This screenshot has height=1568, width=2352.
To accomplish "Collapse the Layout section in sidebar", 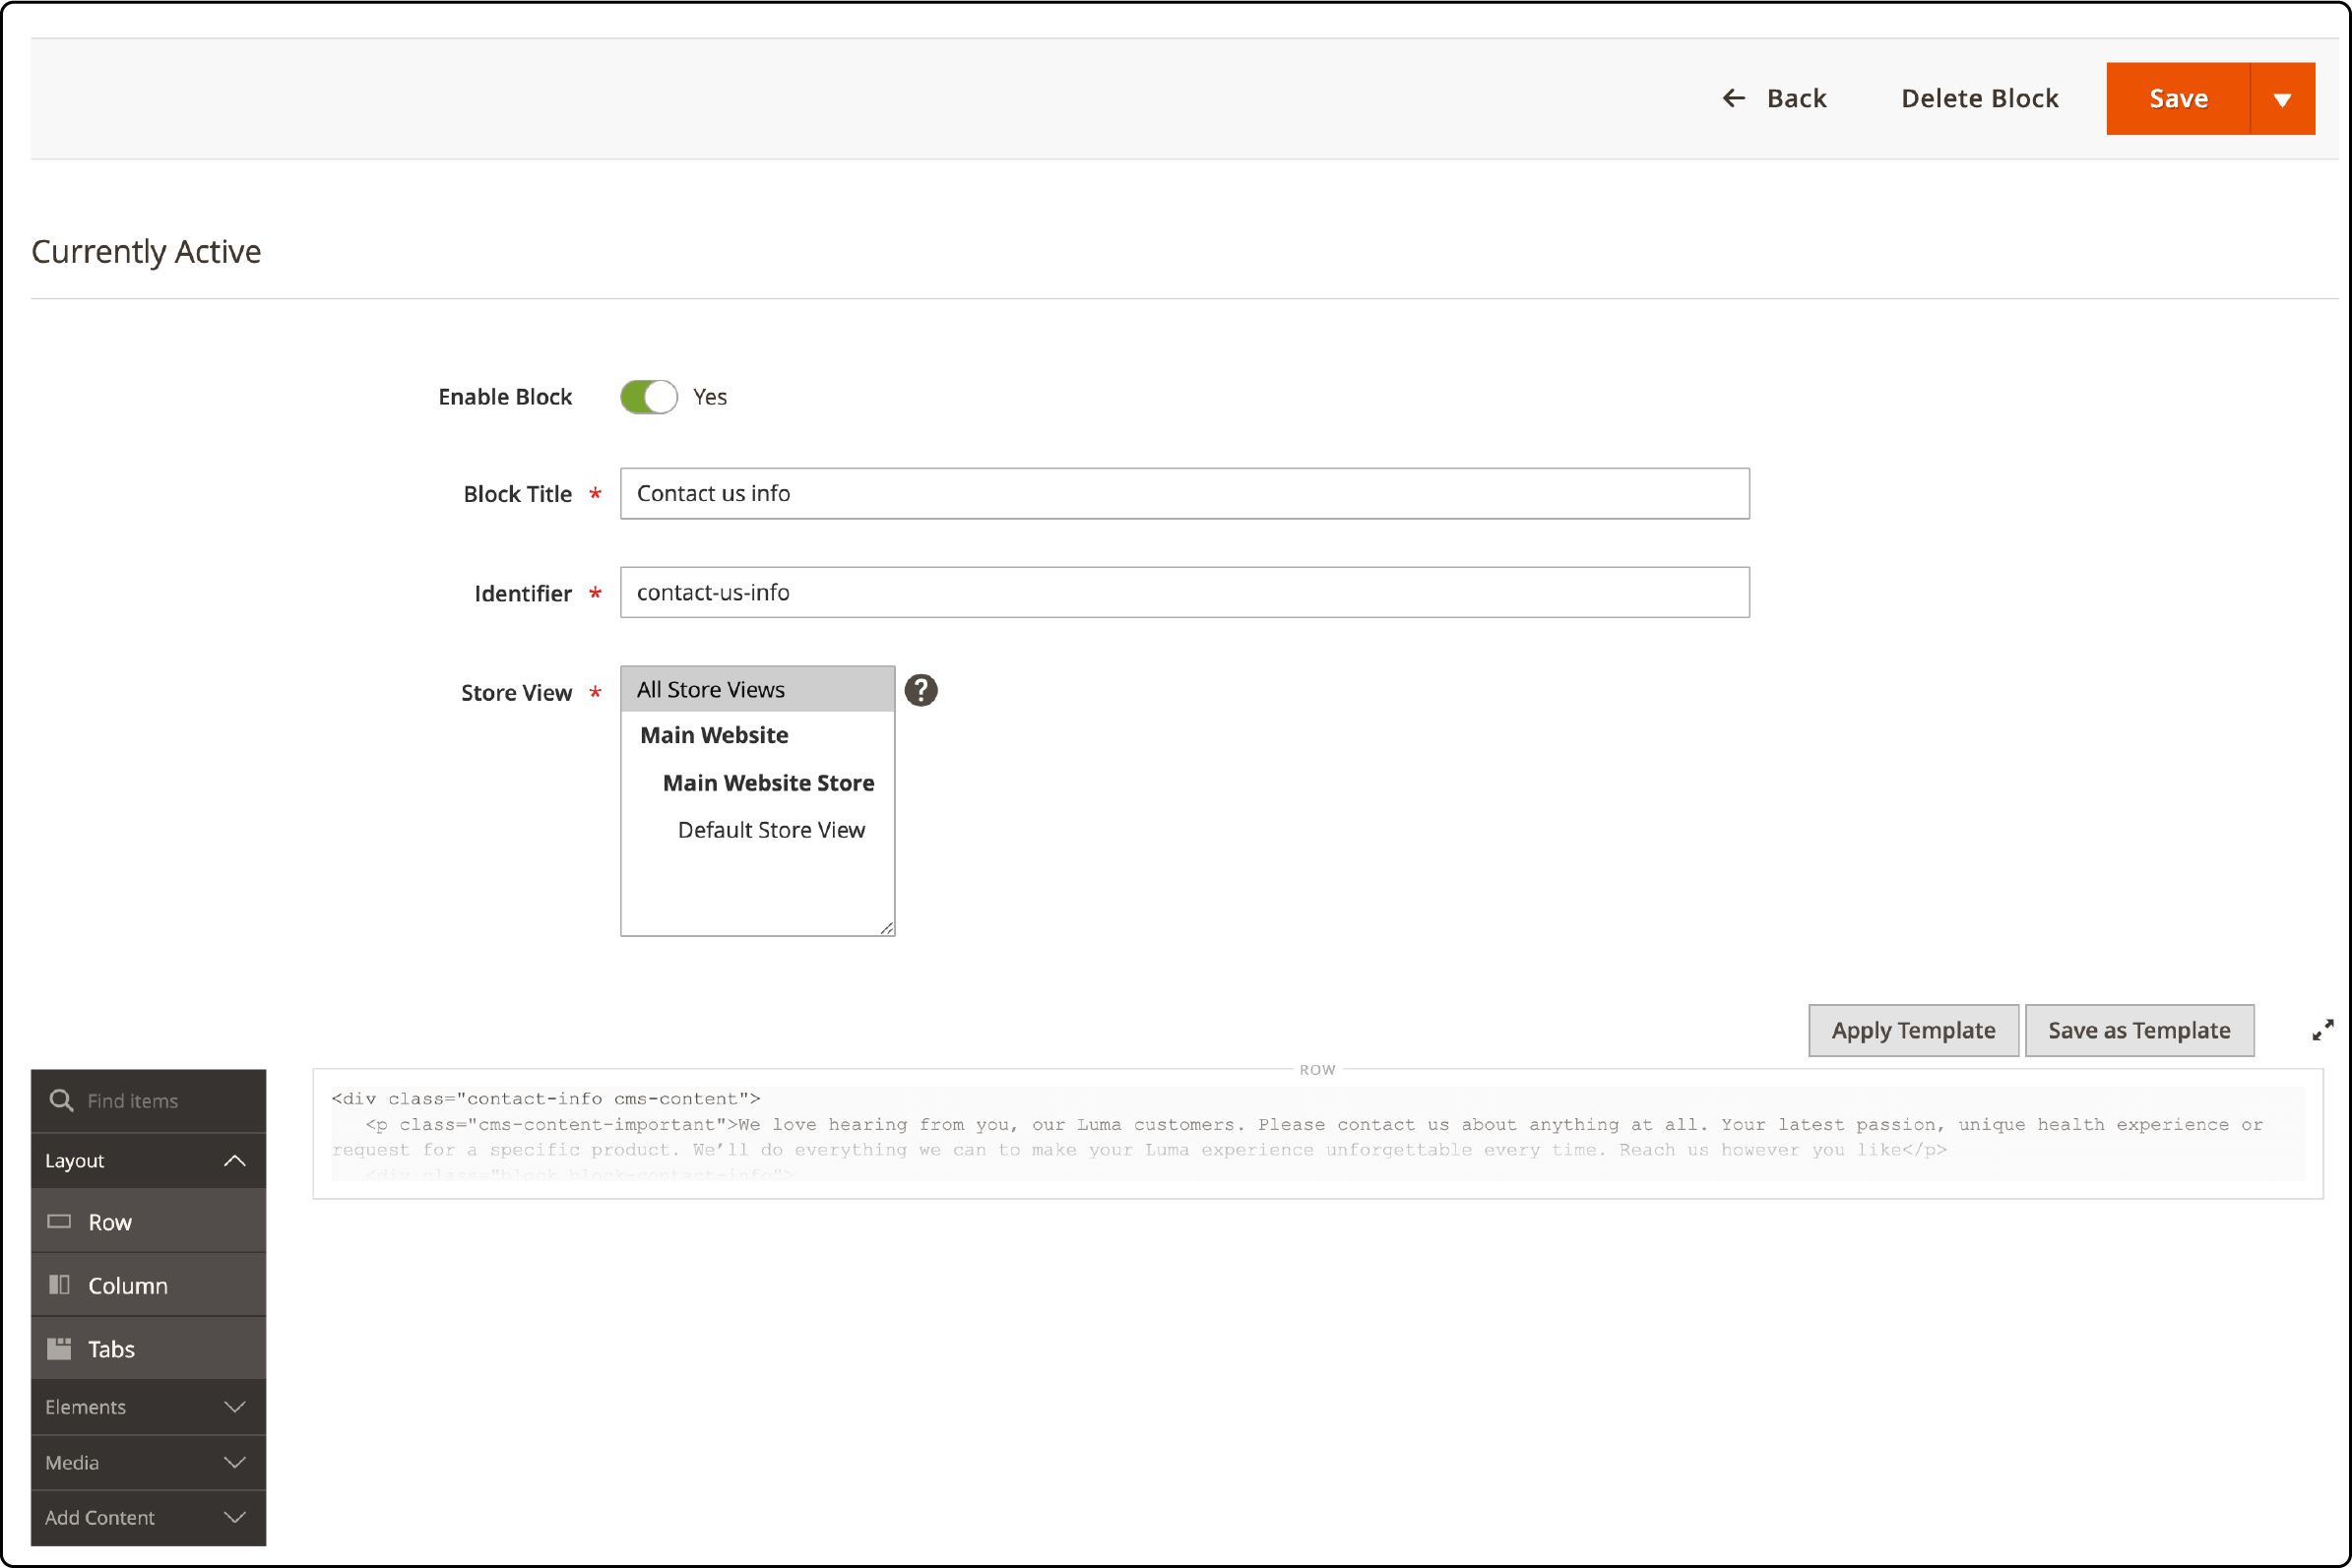I will click(236, 1160).
